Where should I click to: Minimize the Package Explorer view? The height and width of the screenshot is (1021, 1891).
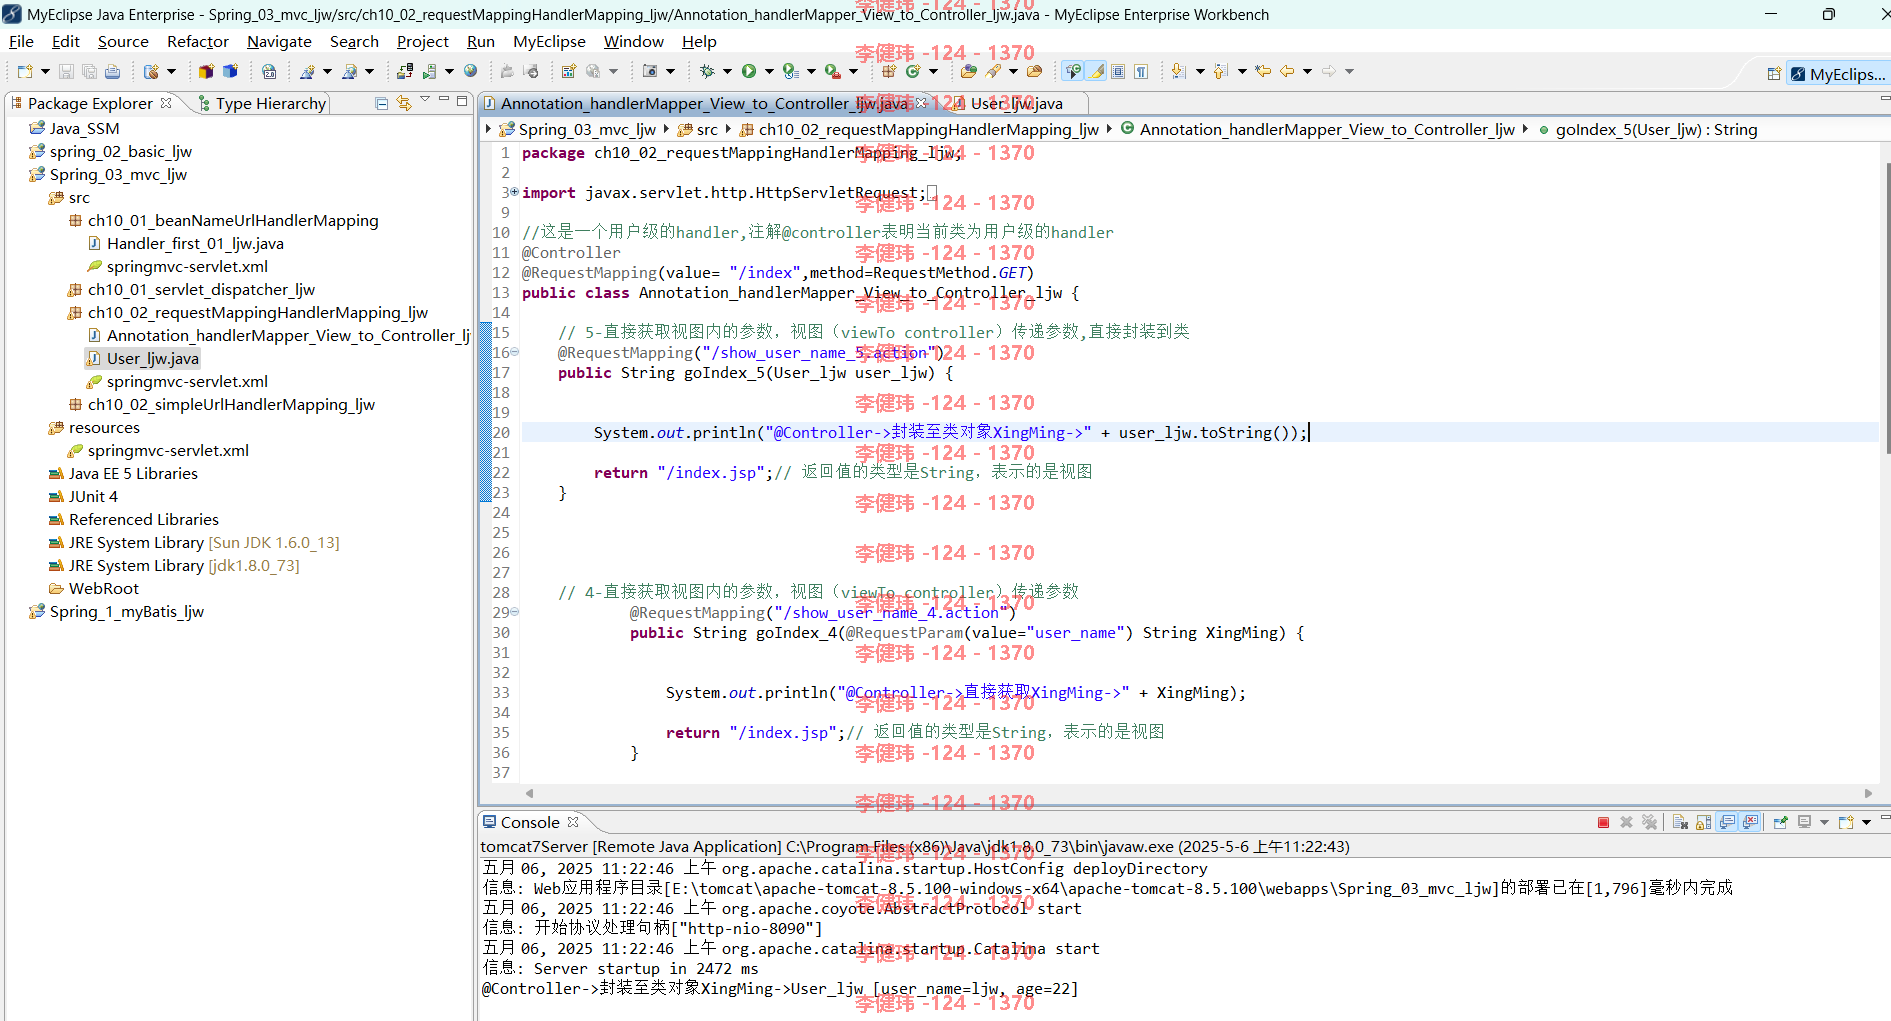pos(443,100)
